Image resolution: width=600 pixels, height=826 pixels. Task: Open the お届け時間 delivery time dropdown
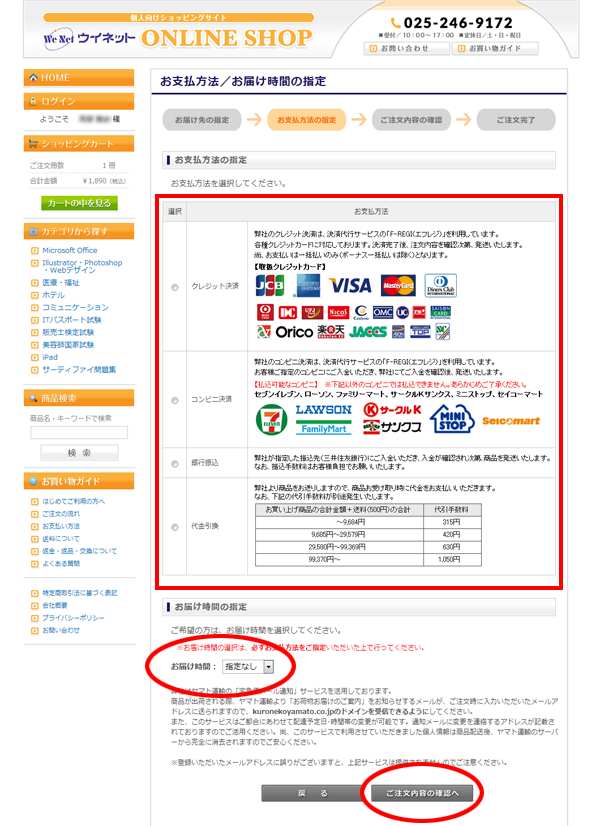point(248,666)
